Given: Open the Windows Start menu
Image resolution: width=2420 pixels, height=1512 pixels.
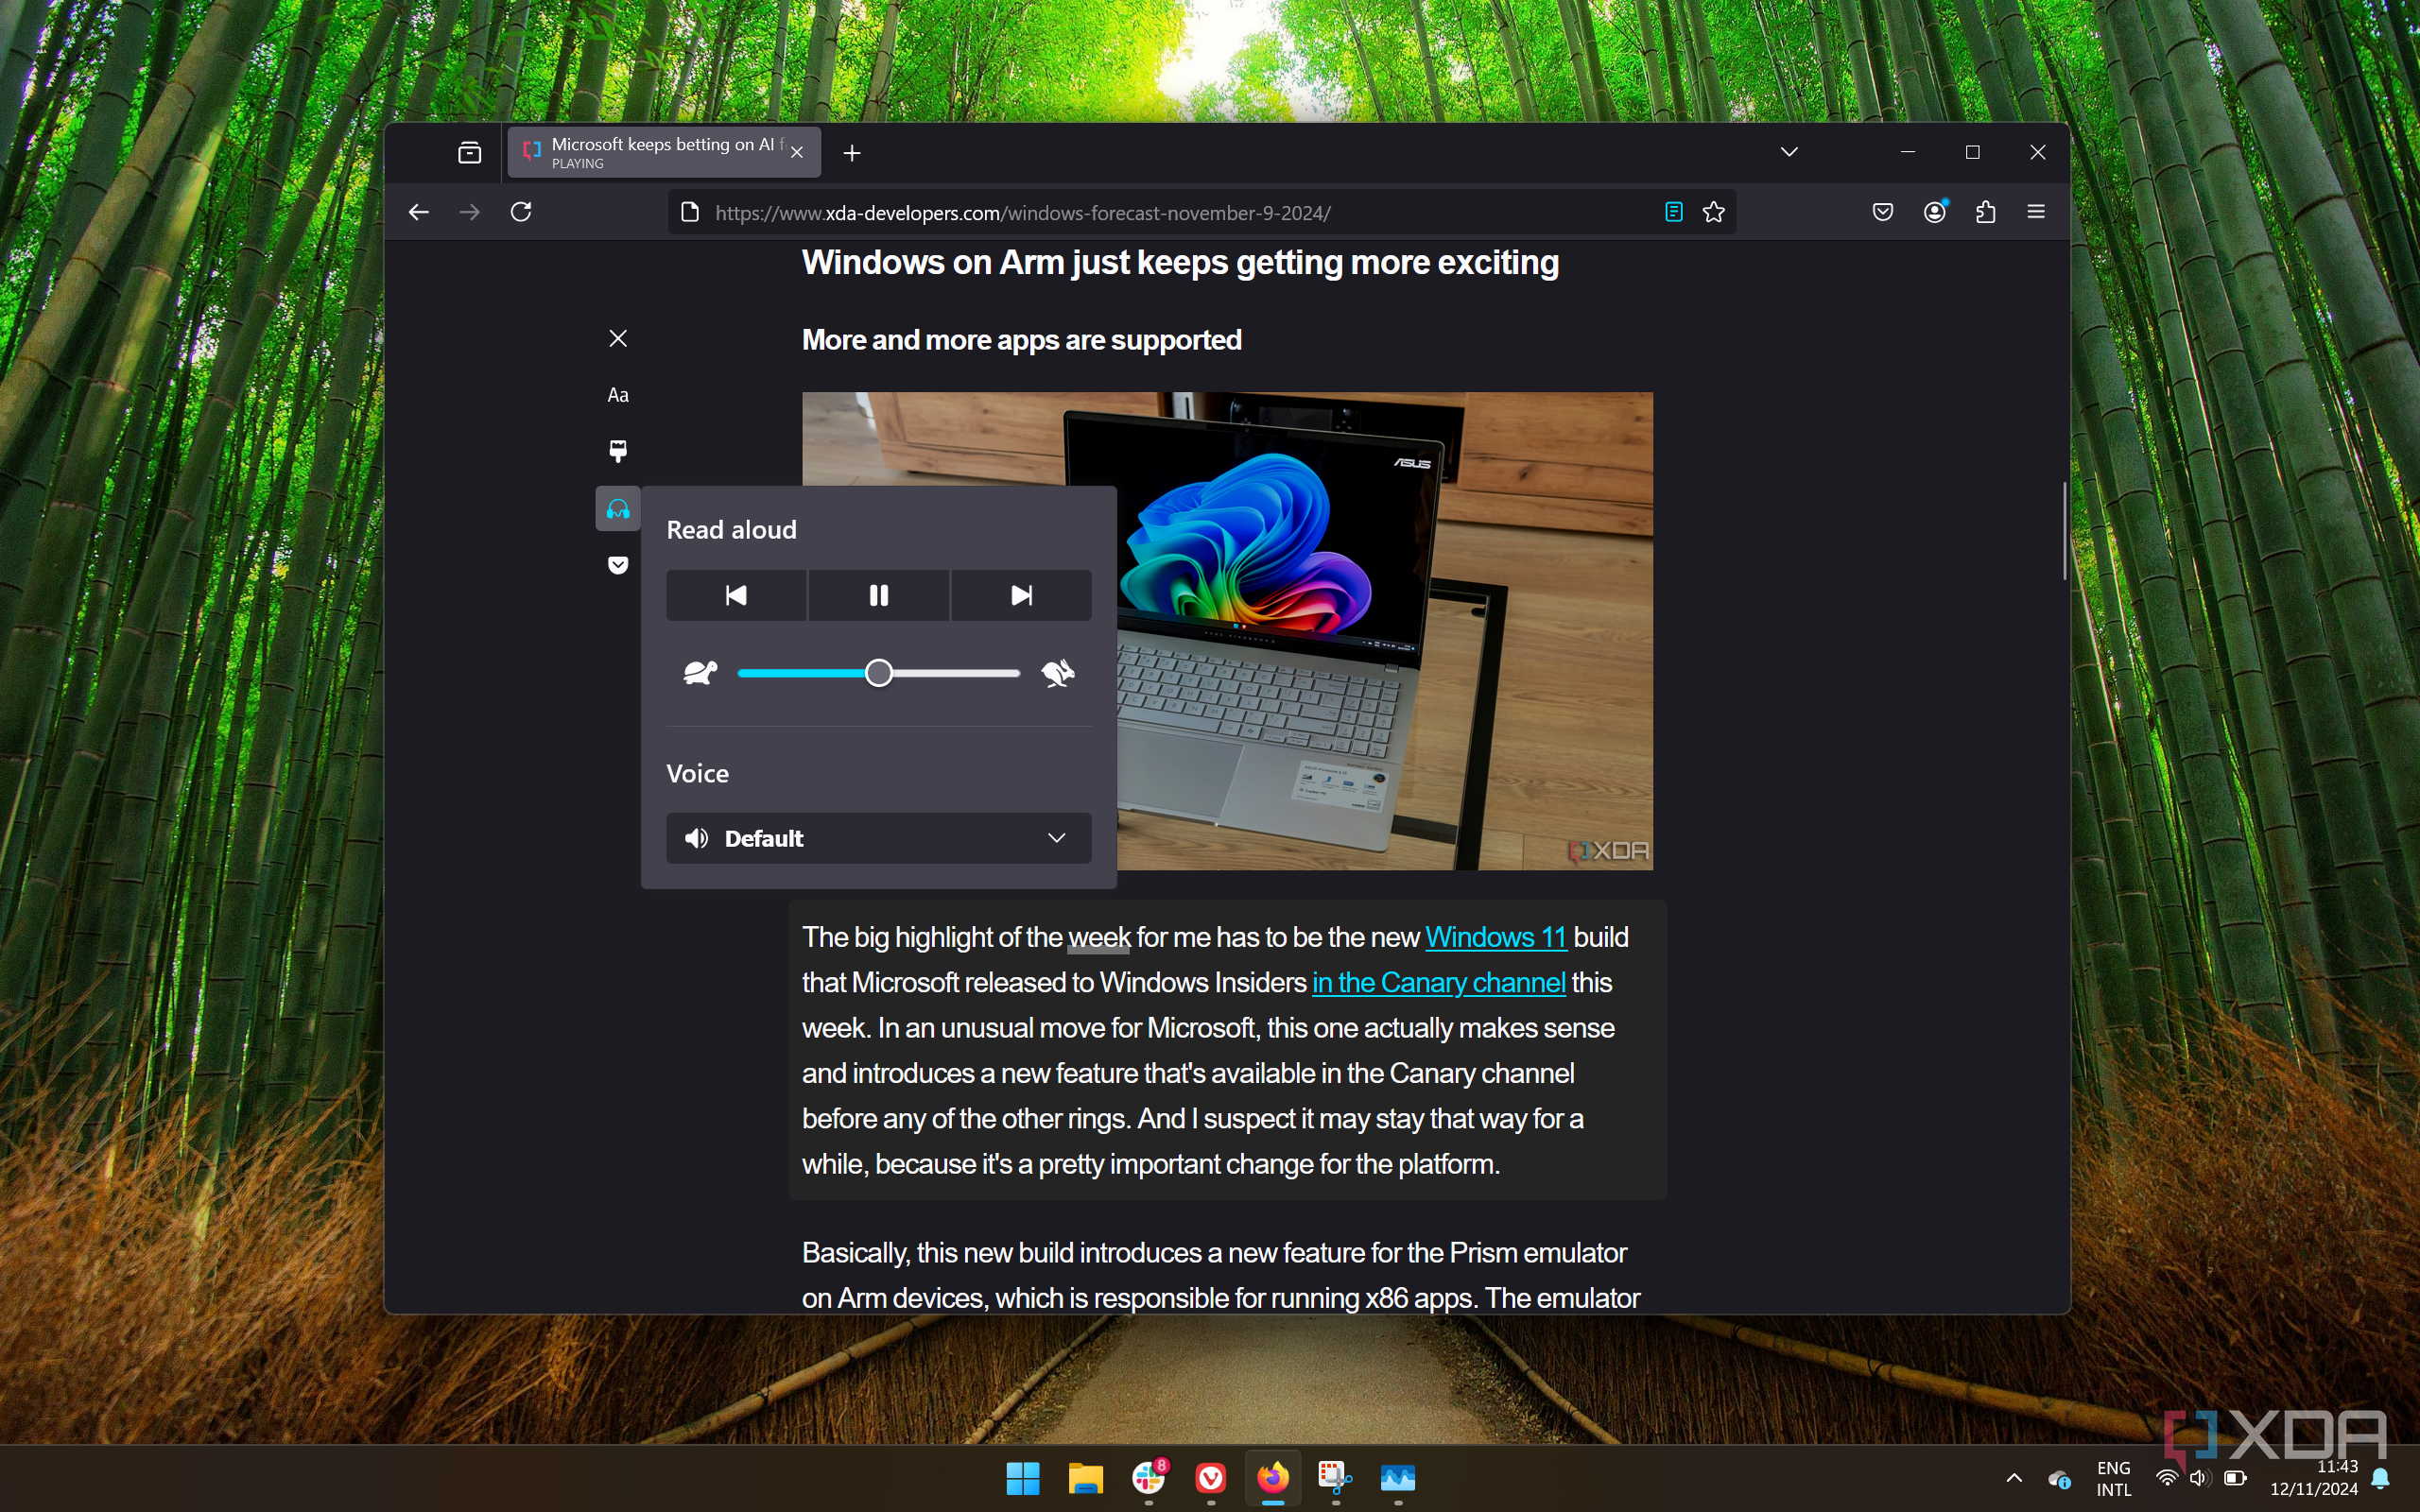Looking at the screenshot, I should pos(1023,1478).
